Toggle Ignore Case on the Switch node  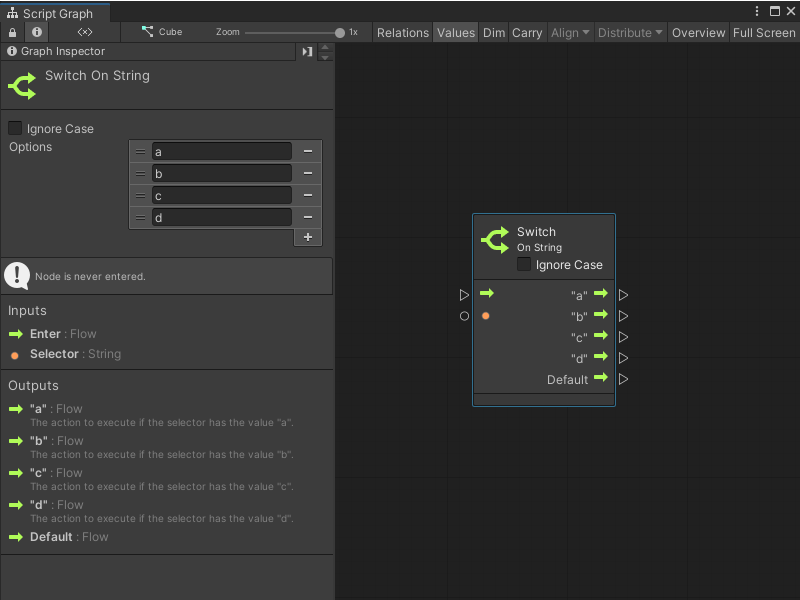(524, 265)
